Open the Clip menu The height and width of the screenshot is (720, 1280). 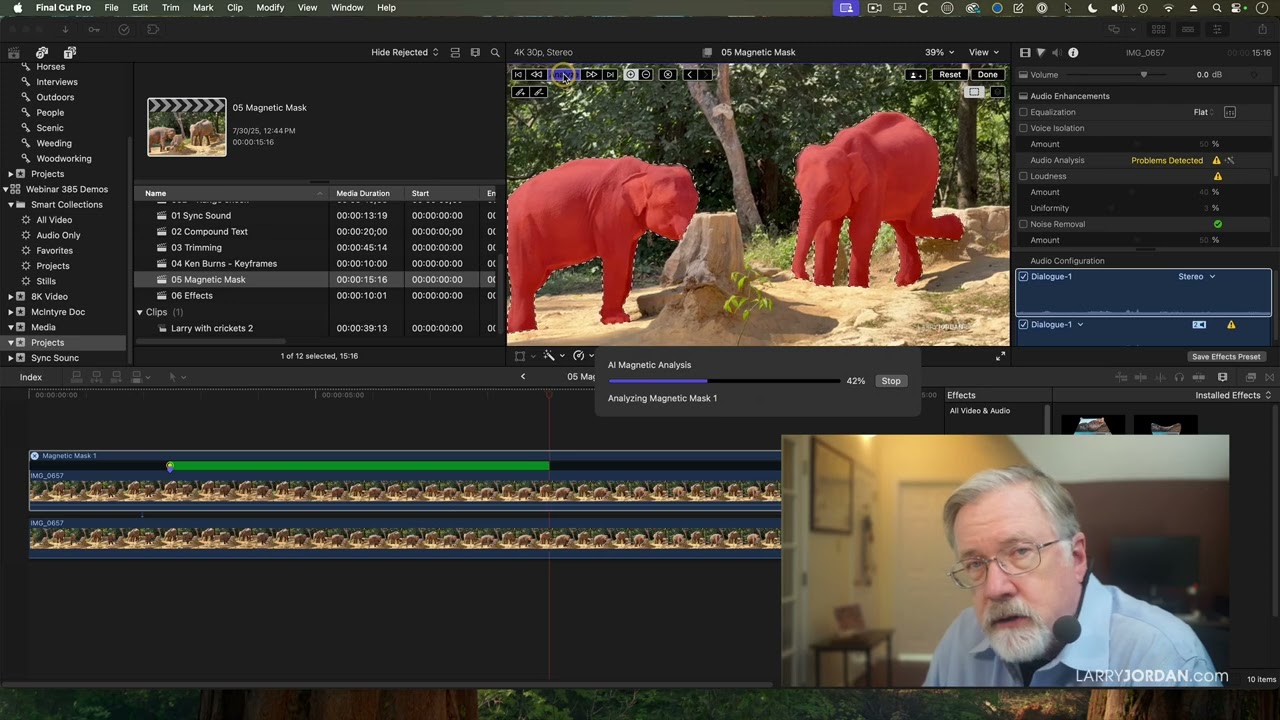(x=235, y=8)
